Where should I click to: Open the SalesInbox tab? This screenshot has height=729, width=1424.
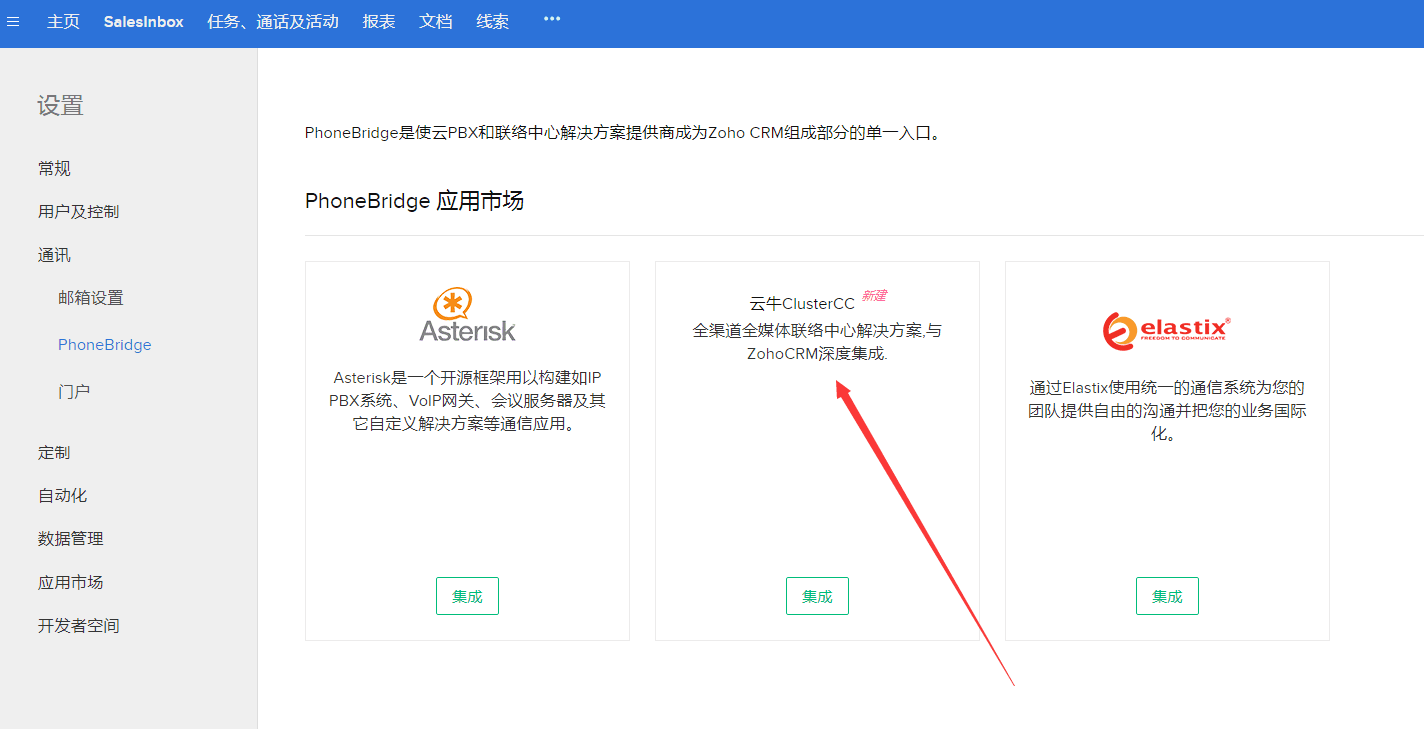coord(143,21)
